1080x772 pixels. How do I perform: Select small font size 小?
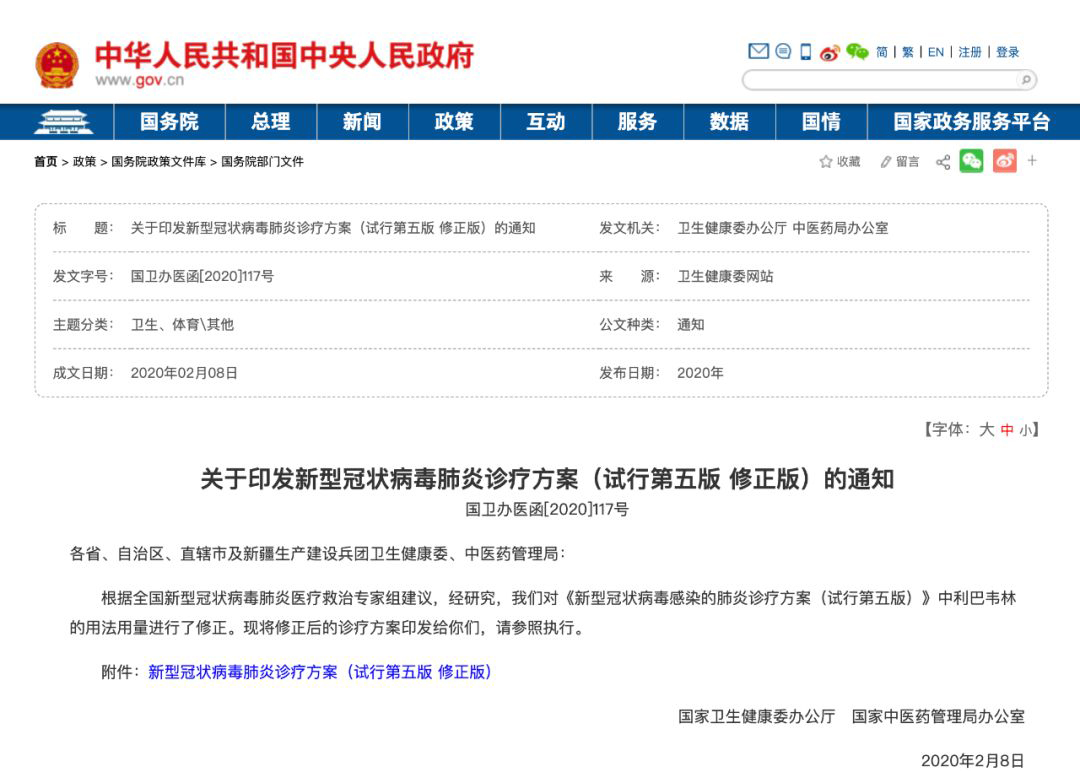pos(1026,430)
